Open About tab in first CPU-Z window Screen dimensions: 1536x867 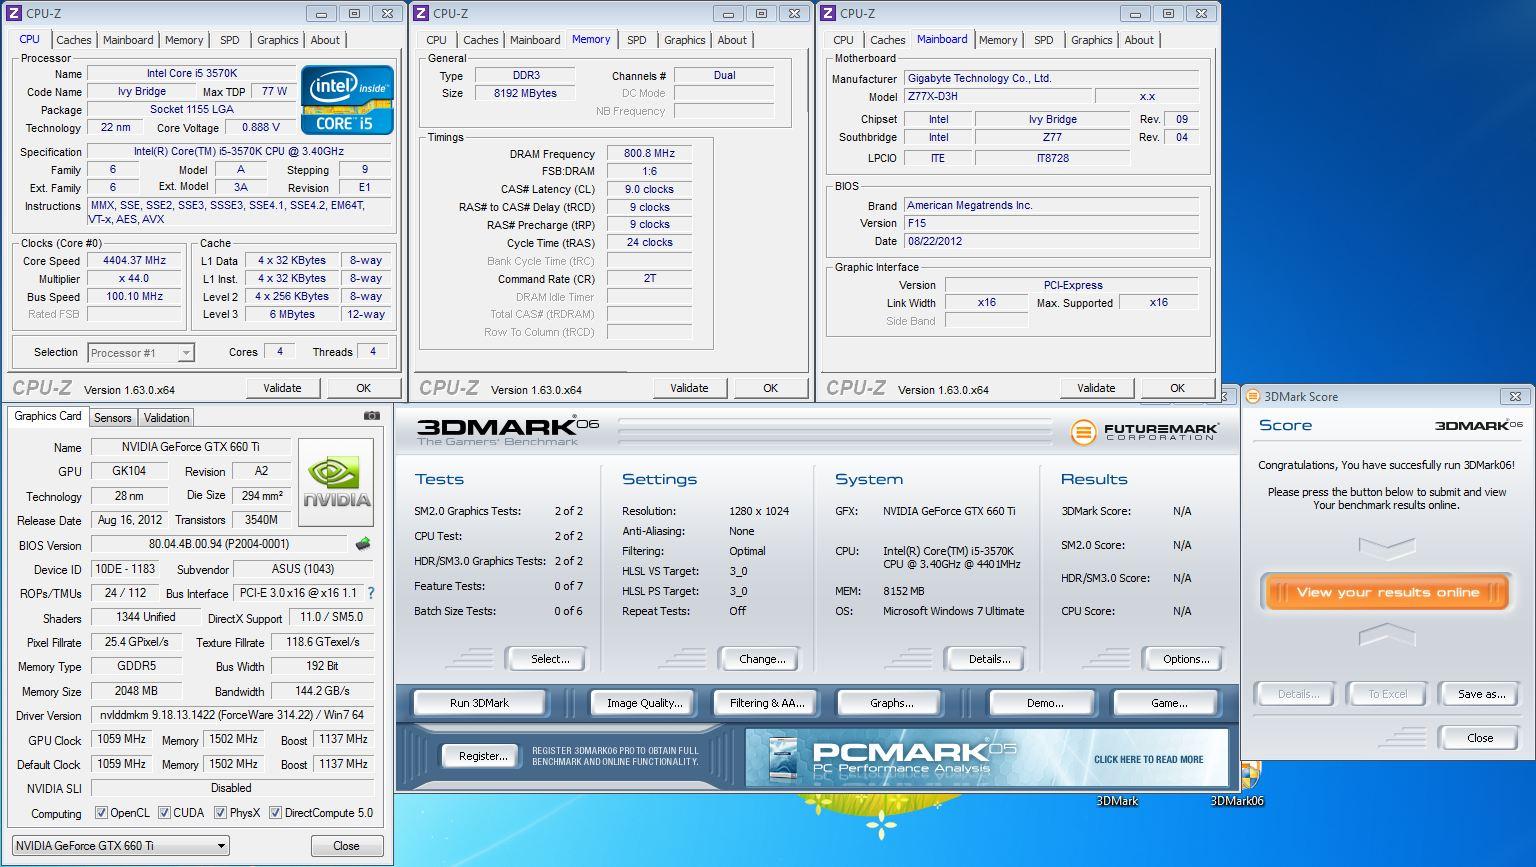click(325, 40)
